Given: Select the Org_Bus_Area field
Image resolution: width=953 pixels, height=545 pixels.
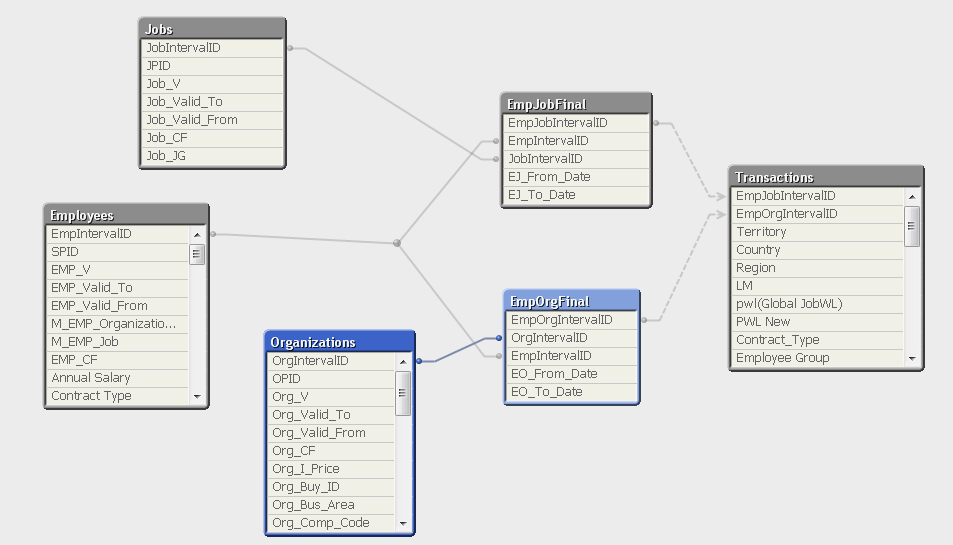Looking at the screenshot, I should 331,505.
